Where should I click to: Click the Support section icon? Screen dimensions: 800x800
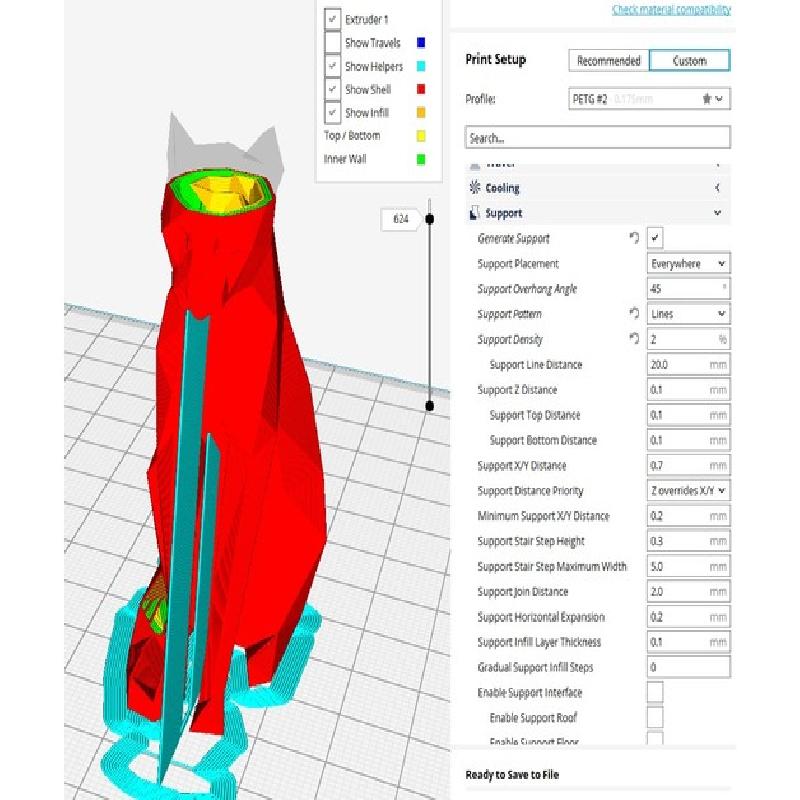[474, 213]
